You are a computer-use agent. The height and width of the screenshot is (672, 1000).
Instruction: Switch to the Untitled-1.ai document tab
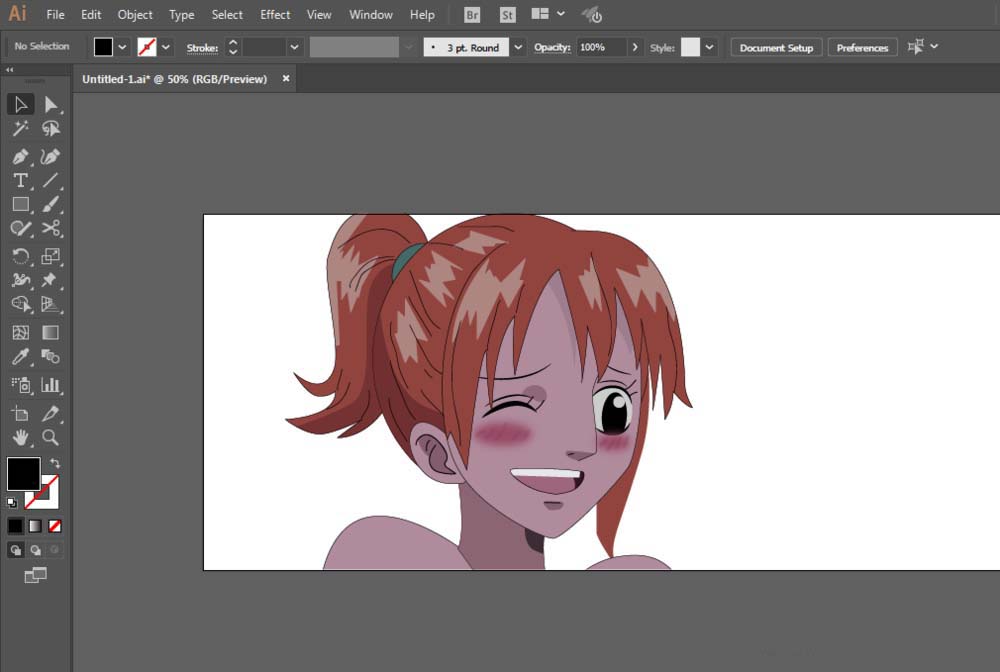coord(174,79)
